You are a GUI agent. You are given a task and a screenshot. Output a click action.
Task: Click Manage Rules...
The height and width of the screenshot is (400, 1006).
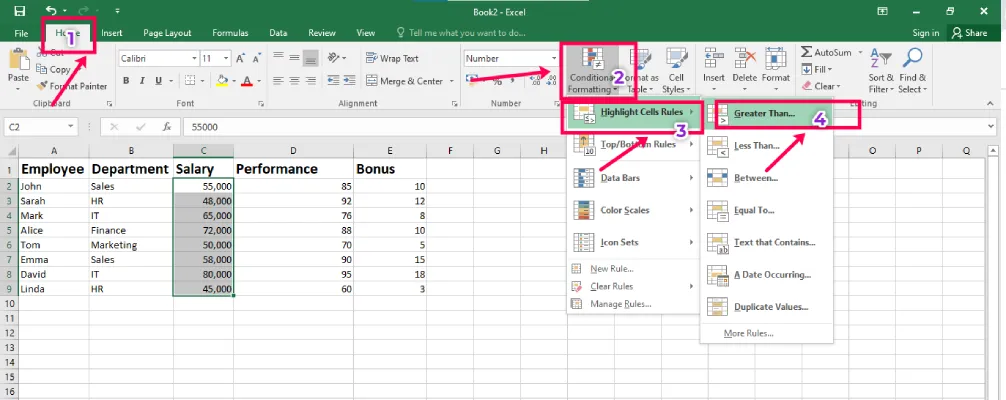pyautogui.click(x=620, y=304)
